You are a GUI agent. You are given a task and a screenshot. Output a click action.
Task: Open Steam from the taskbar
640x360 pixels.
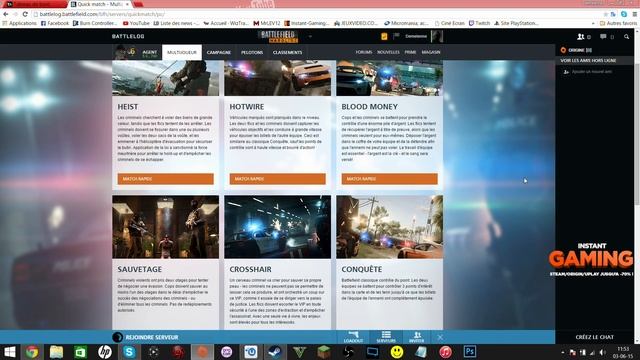[275, 352]
